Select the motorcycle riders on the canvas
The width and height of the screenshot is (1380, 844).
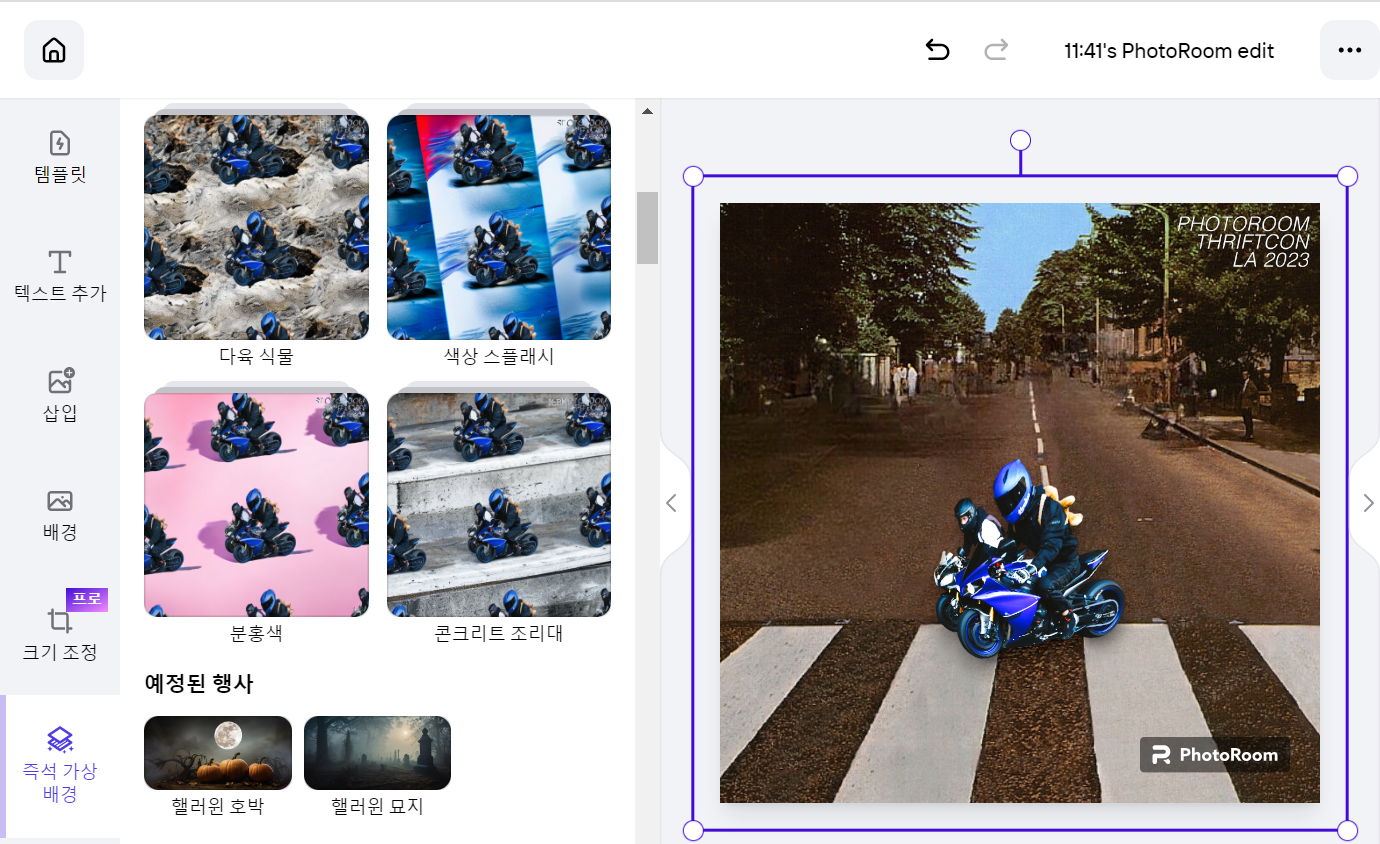tap(1030, 560)
